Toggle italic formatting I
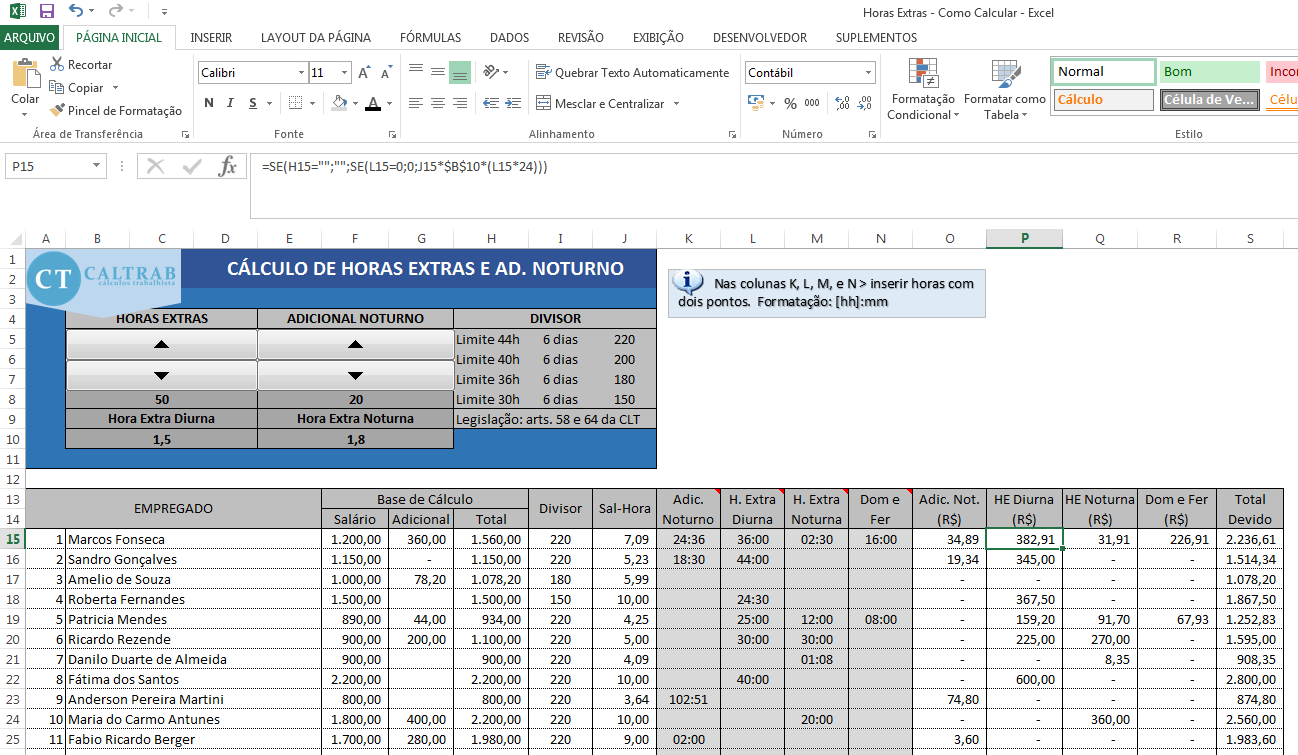Image resolution: width=1298 pixels, height=755 pixels. point(231,103)
